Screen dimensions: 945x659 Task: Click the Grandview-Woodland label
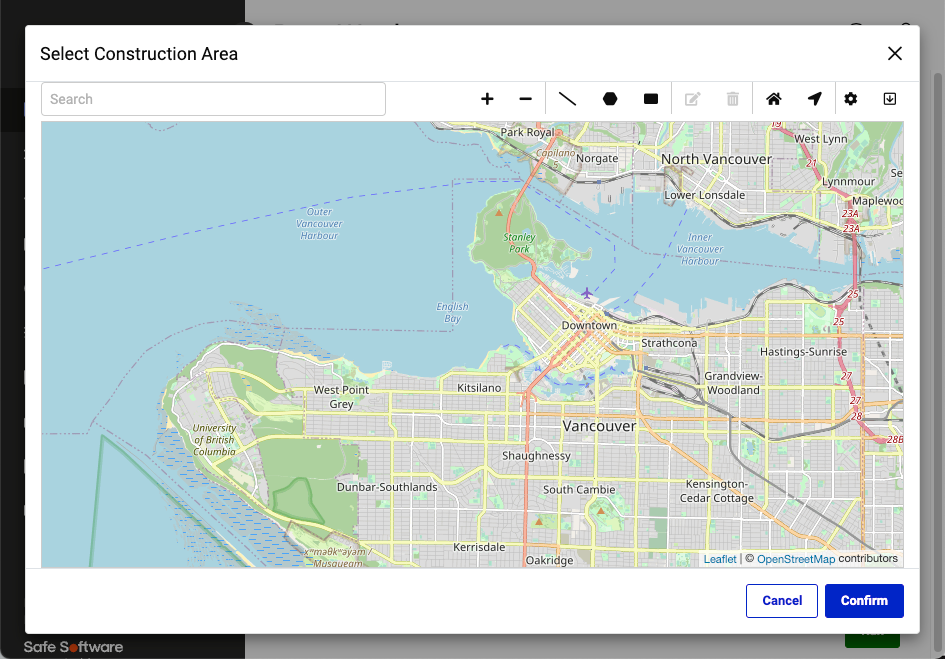(733, 383)
